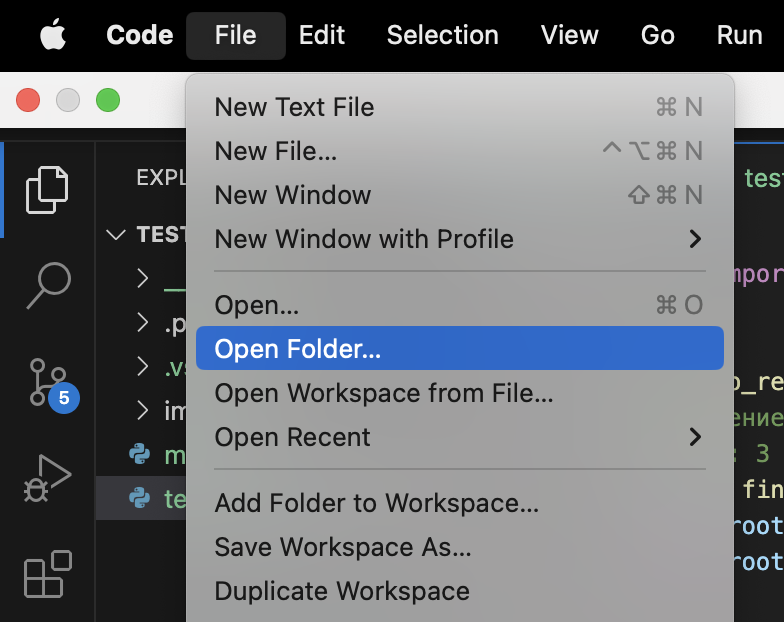Choose New File... from the File menu
This screenshot has width=784, height=622.
coord(460,151)
